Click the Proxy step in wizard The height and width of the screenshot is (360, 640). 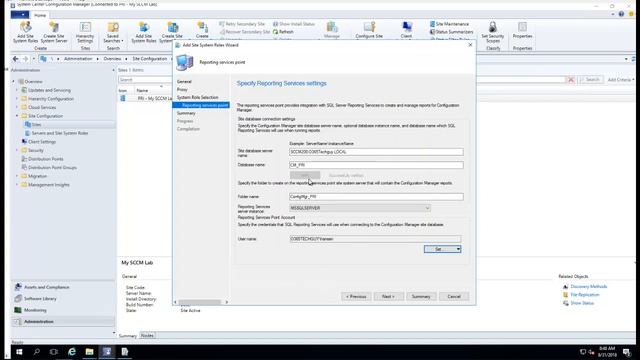click(x=182, y=89)
